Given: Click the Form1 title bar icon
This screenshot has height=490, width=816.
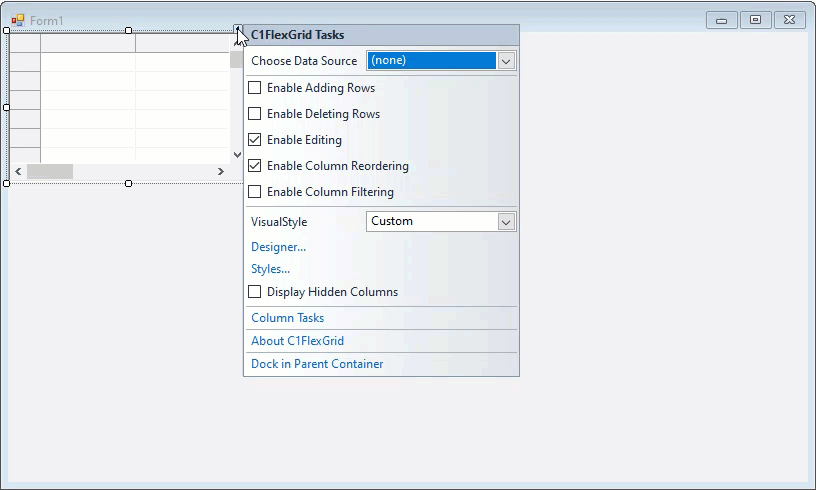Looking at the screenshot, I should tap(18, 20).
